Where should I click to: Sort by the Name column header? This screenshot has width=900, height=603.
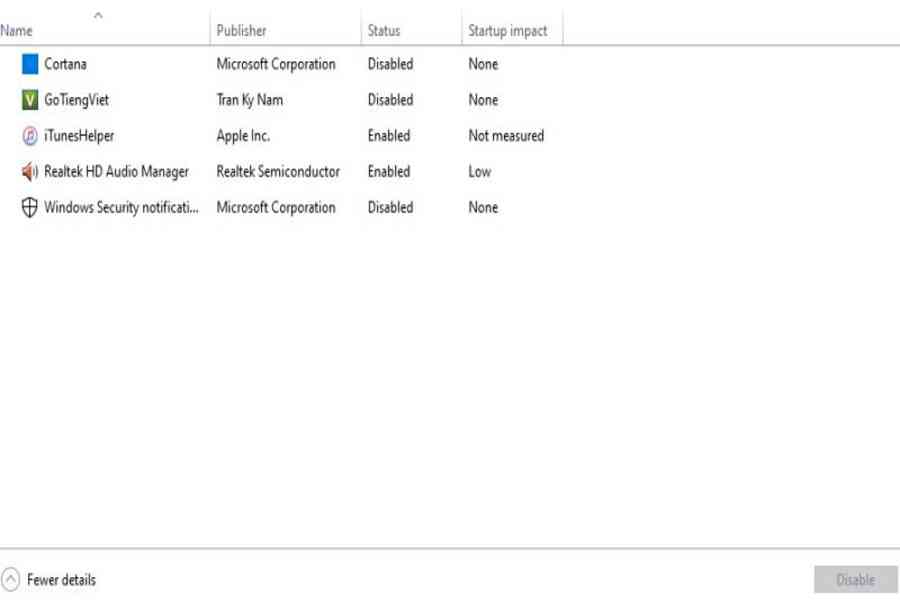[16, 30]
